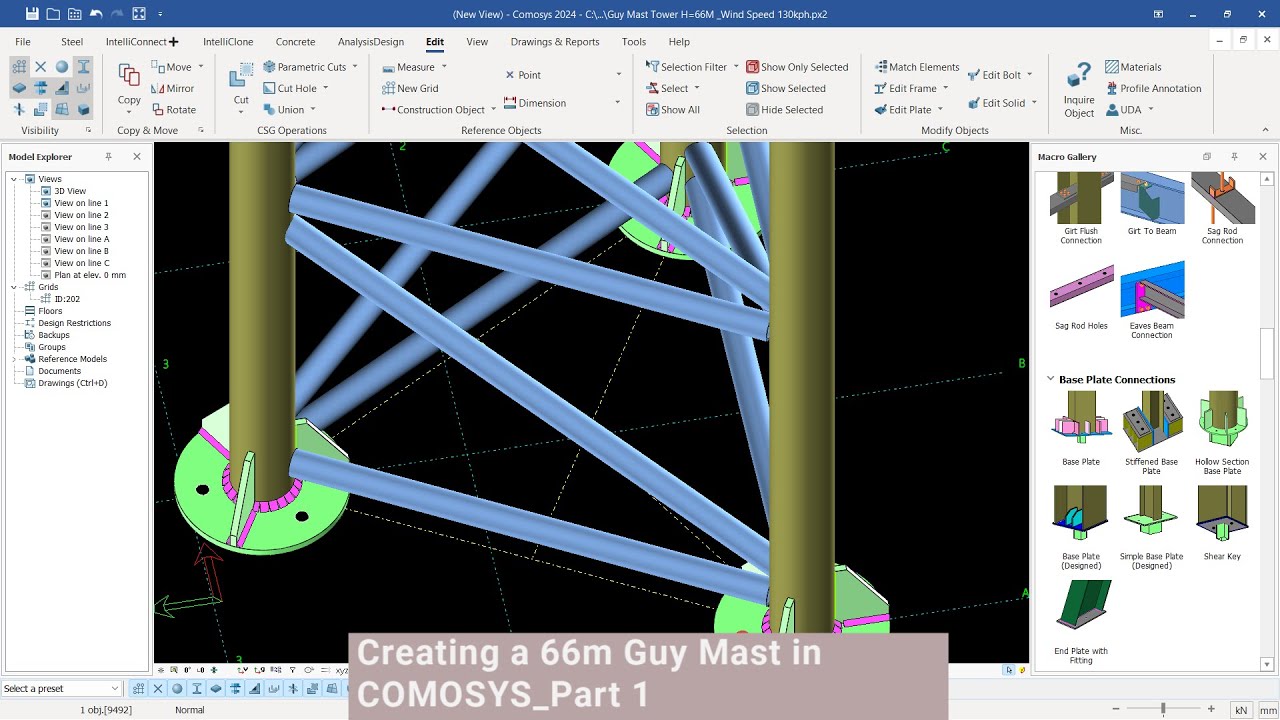
Task: Select the Point reference object
Action: [x=523, y=75]
